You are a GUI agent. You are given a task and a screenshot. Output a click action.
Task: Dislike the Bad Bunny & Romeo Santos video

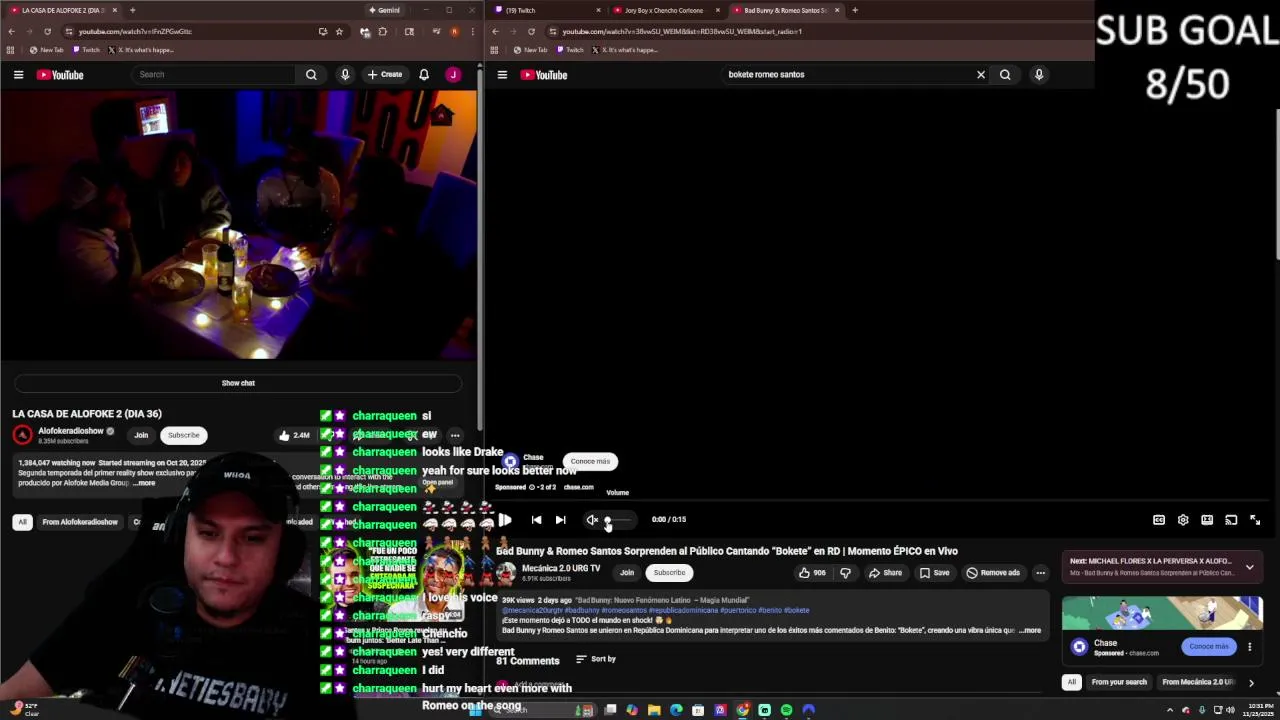[x=845, y=573]
